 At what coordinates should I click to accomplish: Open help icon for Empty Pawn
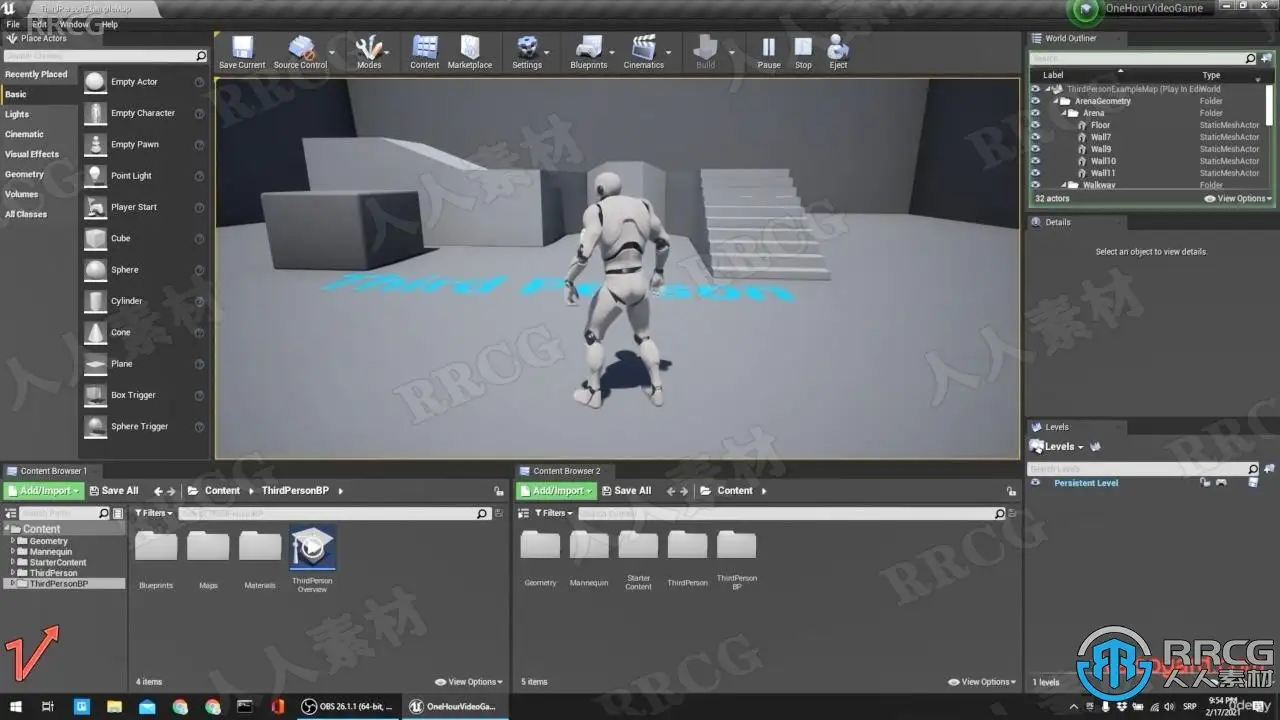point(199,145)
